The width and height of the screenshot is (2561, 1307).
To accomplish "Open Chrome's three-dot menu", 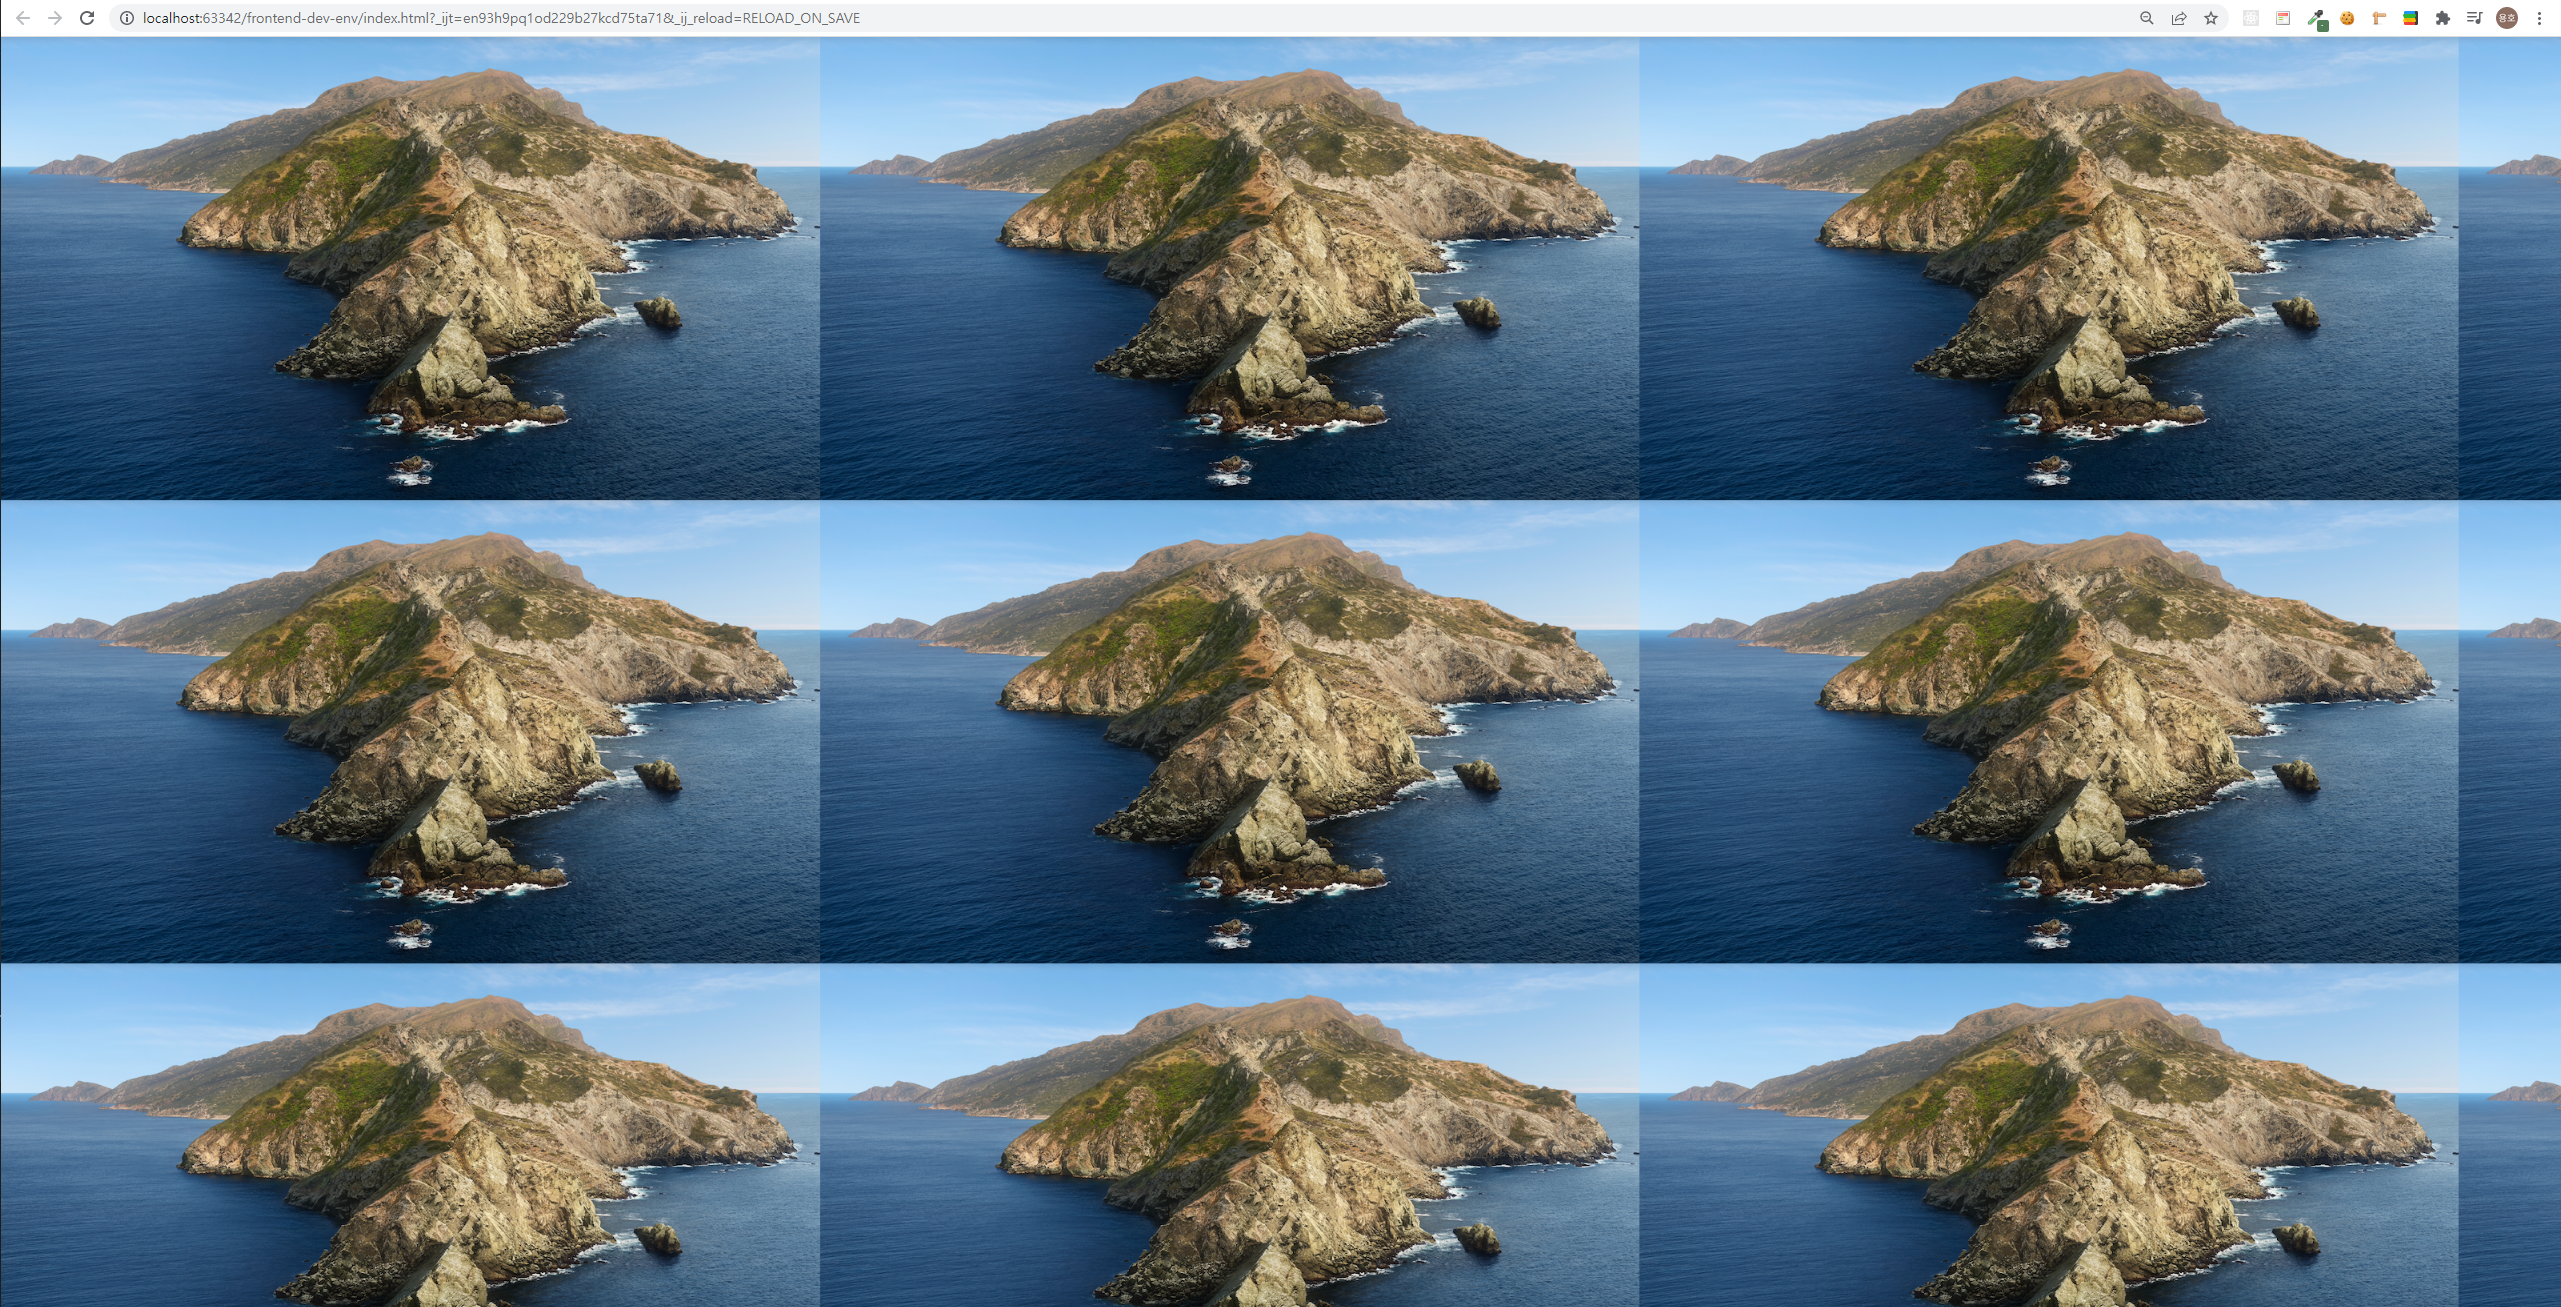I will pos(2539,18).
